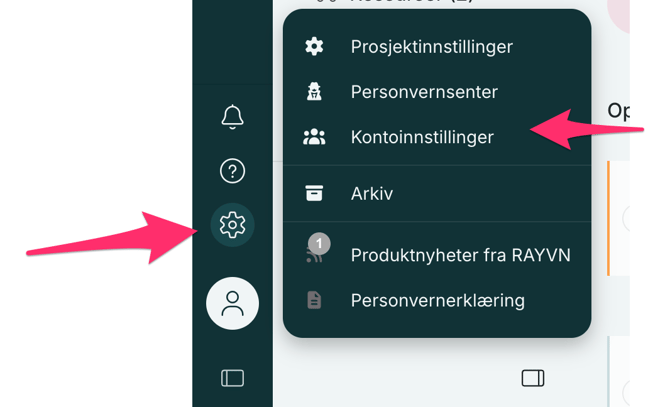
Task: Open the user profile avatar
Action: [x=232, y=303]
